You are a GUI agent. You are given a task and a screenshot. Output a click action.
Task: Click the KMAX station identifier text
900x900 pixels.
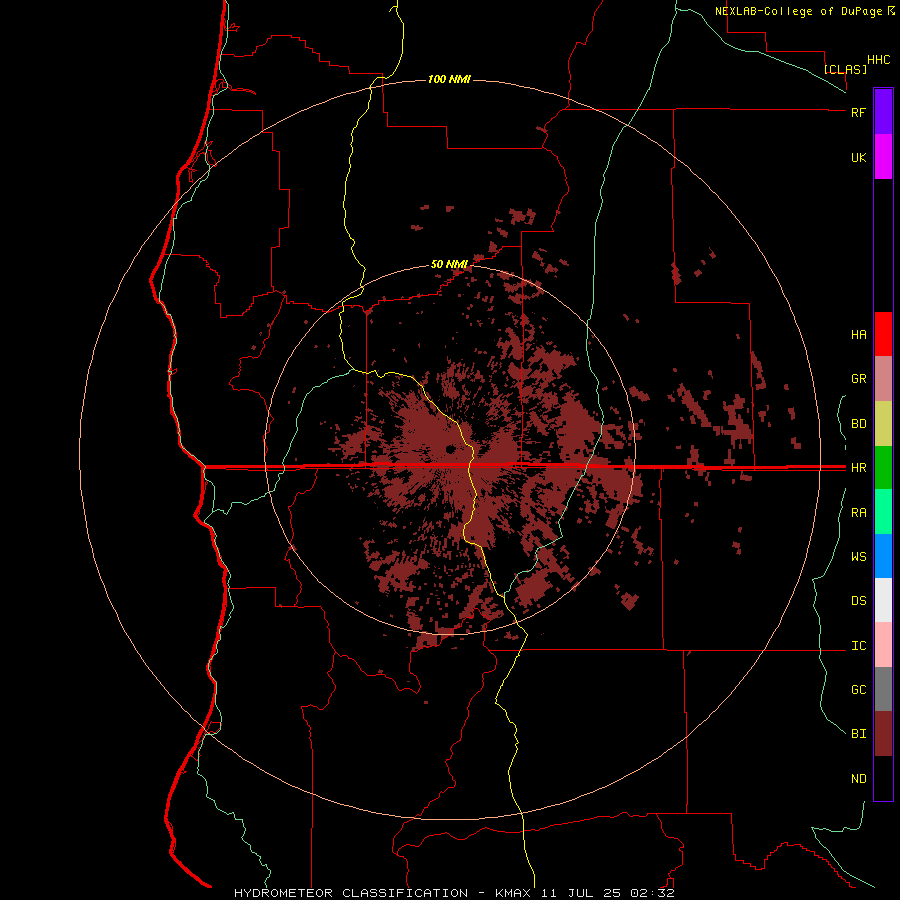click(513, 893)
